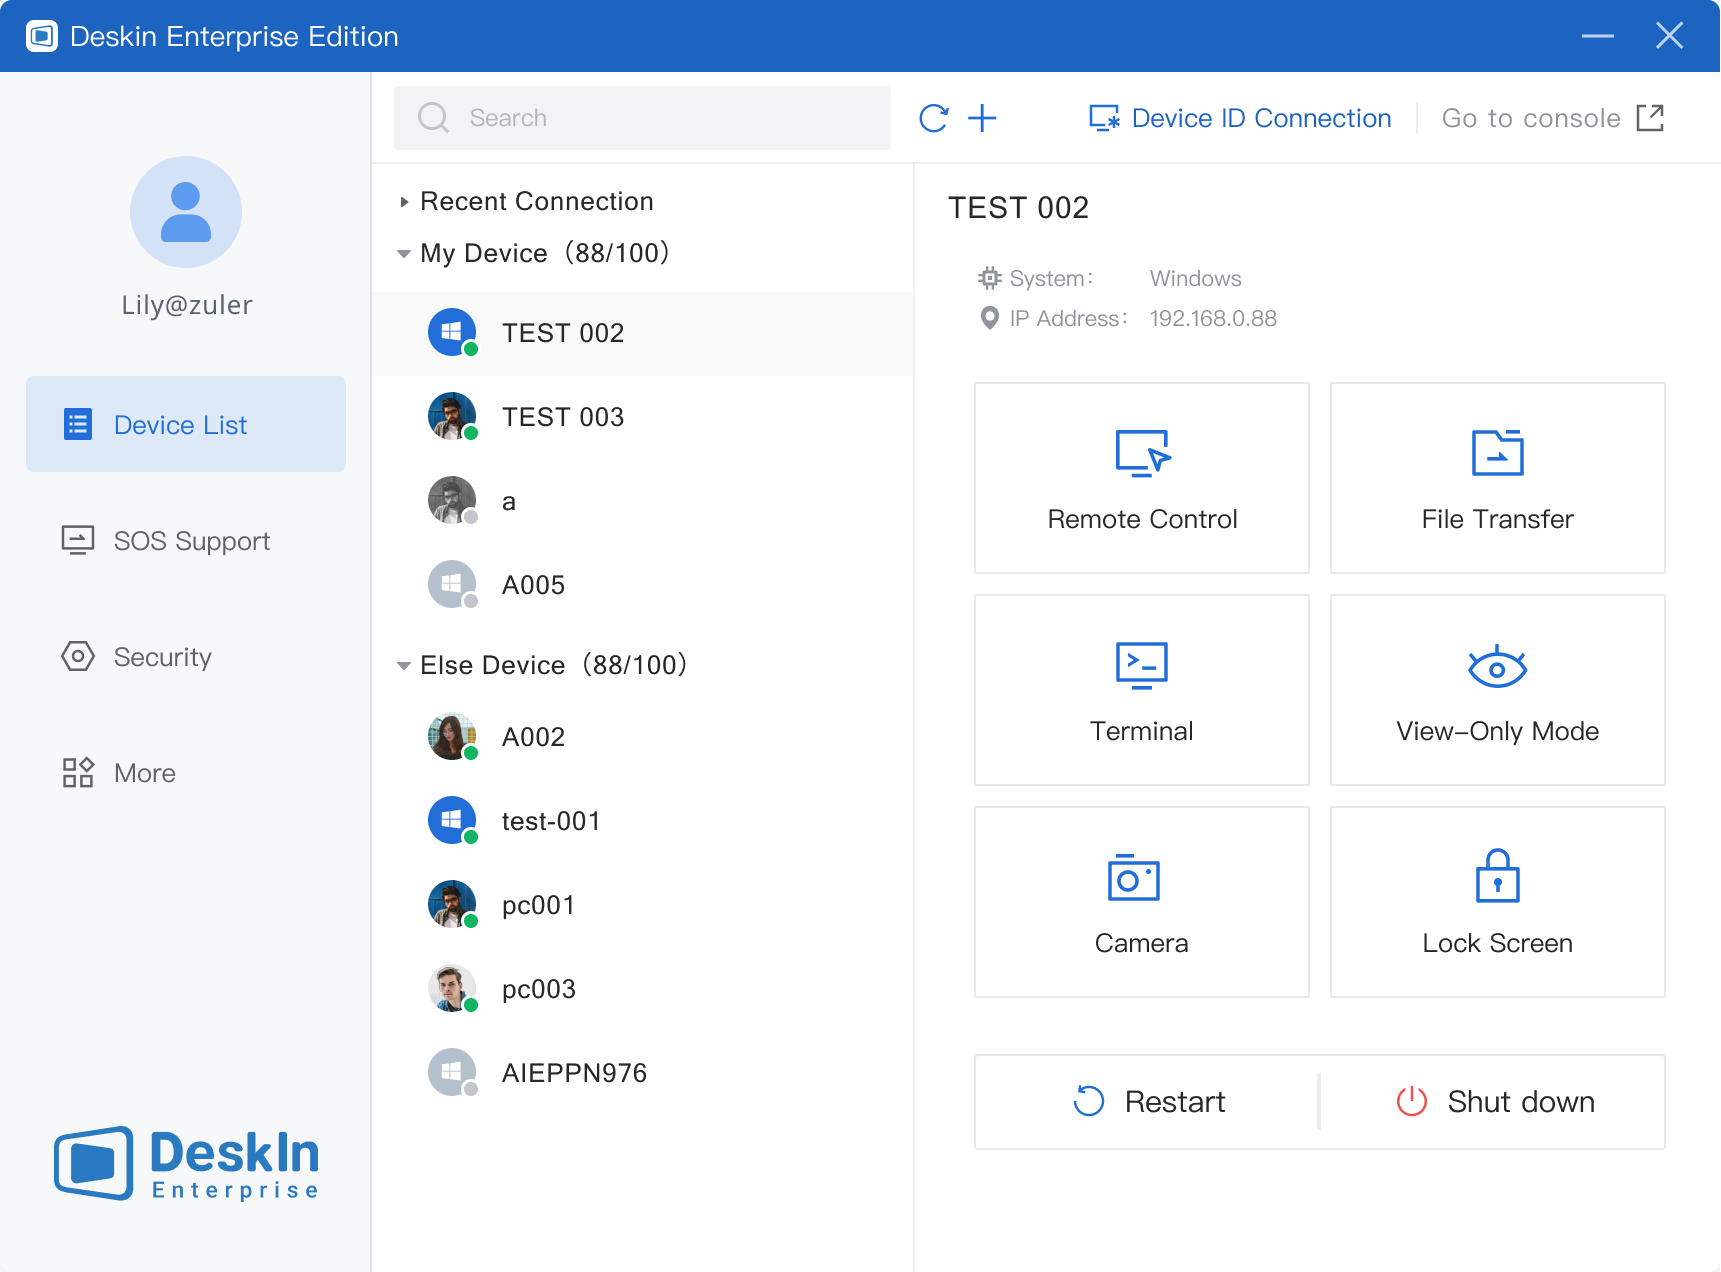
Task: Click the Lock Screen padlock icon
Action: tap(1498, 876)
